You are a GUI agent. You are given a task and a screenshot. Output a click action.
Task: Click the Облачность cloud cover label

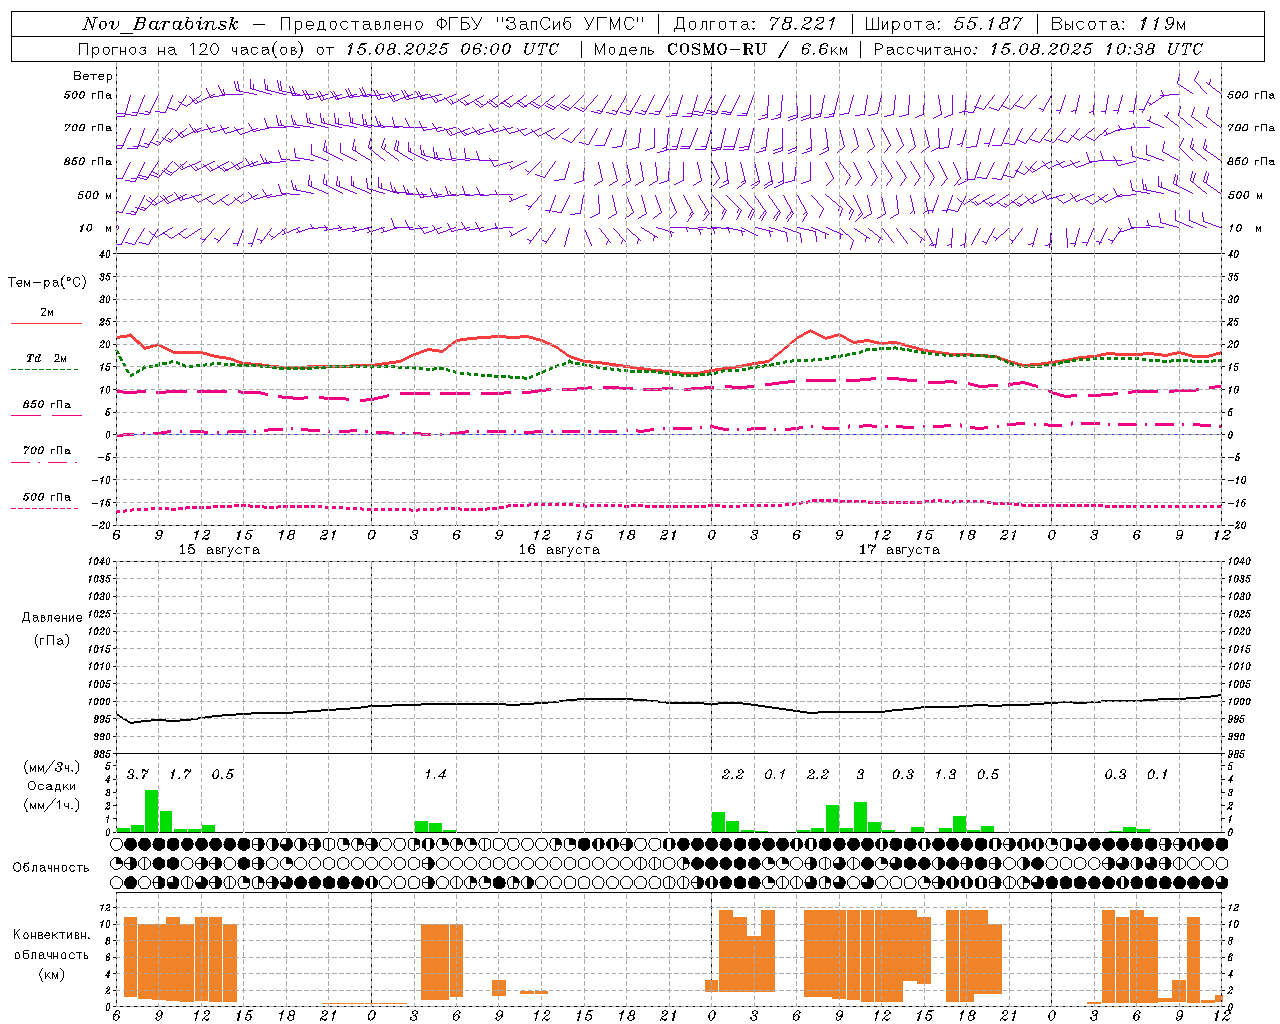(51, 867)
